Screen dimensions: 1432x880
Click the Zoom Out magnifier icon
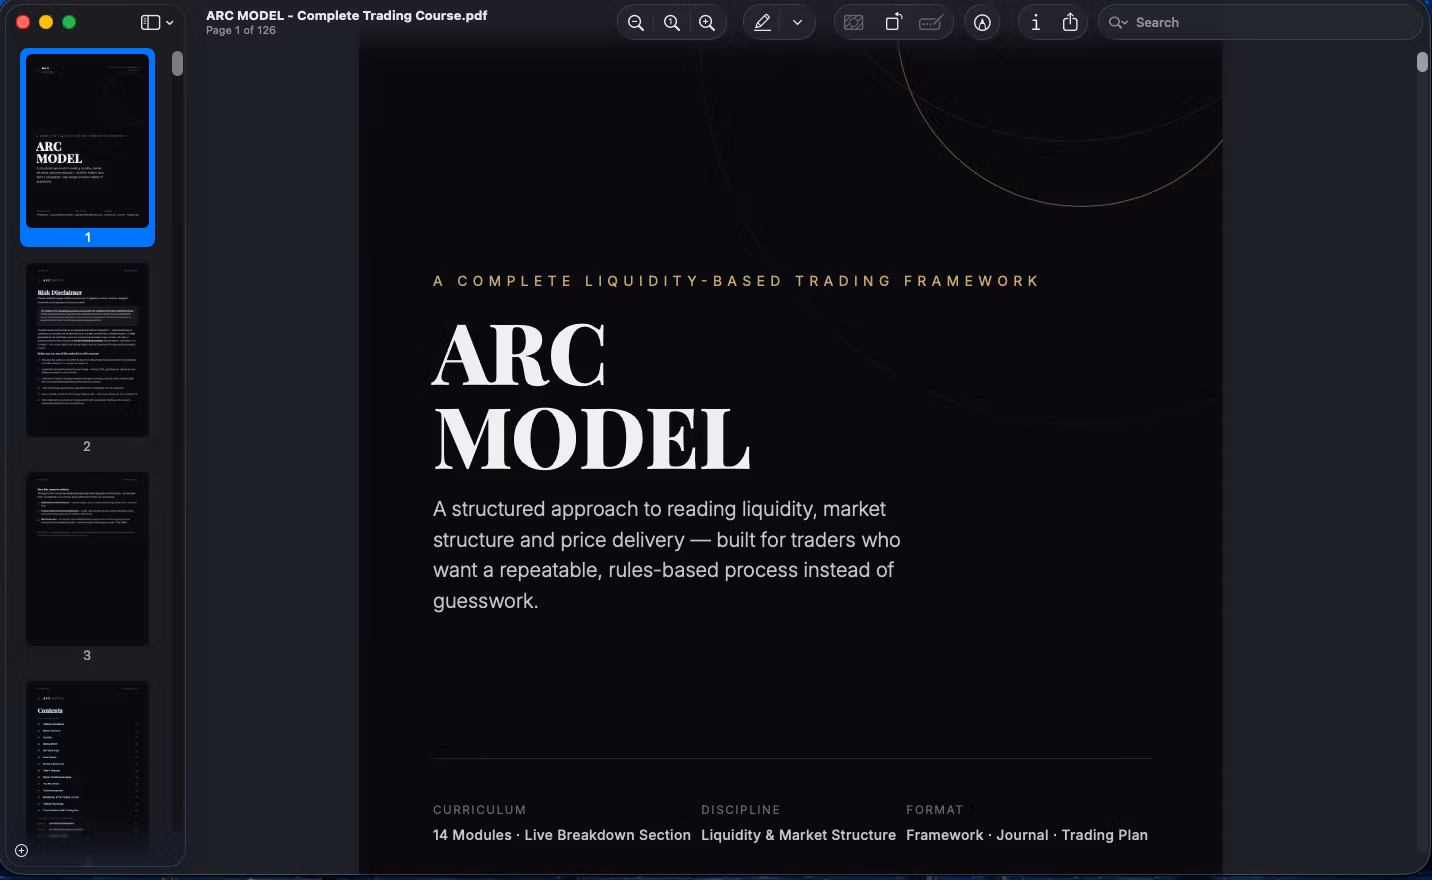point(636,23)
